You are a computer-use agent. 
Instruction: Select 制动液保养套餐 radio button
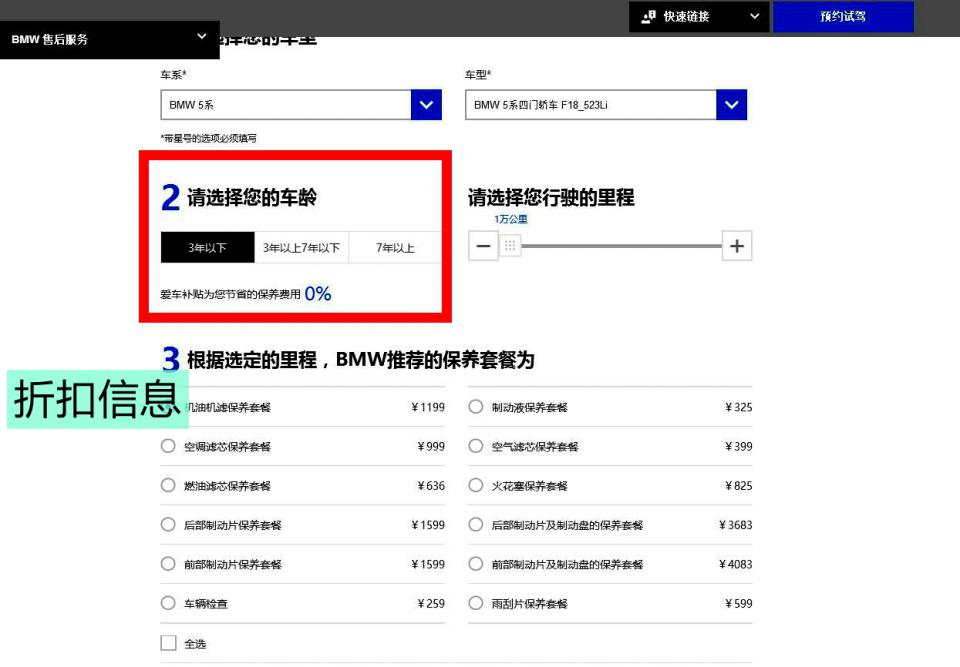476,407
